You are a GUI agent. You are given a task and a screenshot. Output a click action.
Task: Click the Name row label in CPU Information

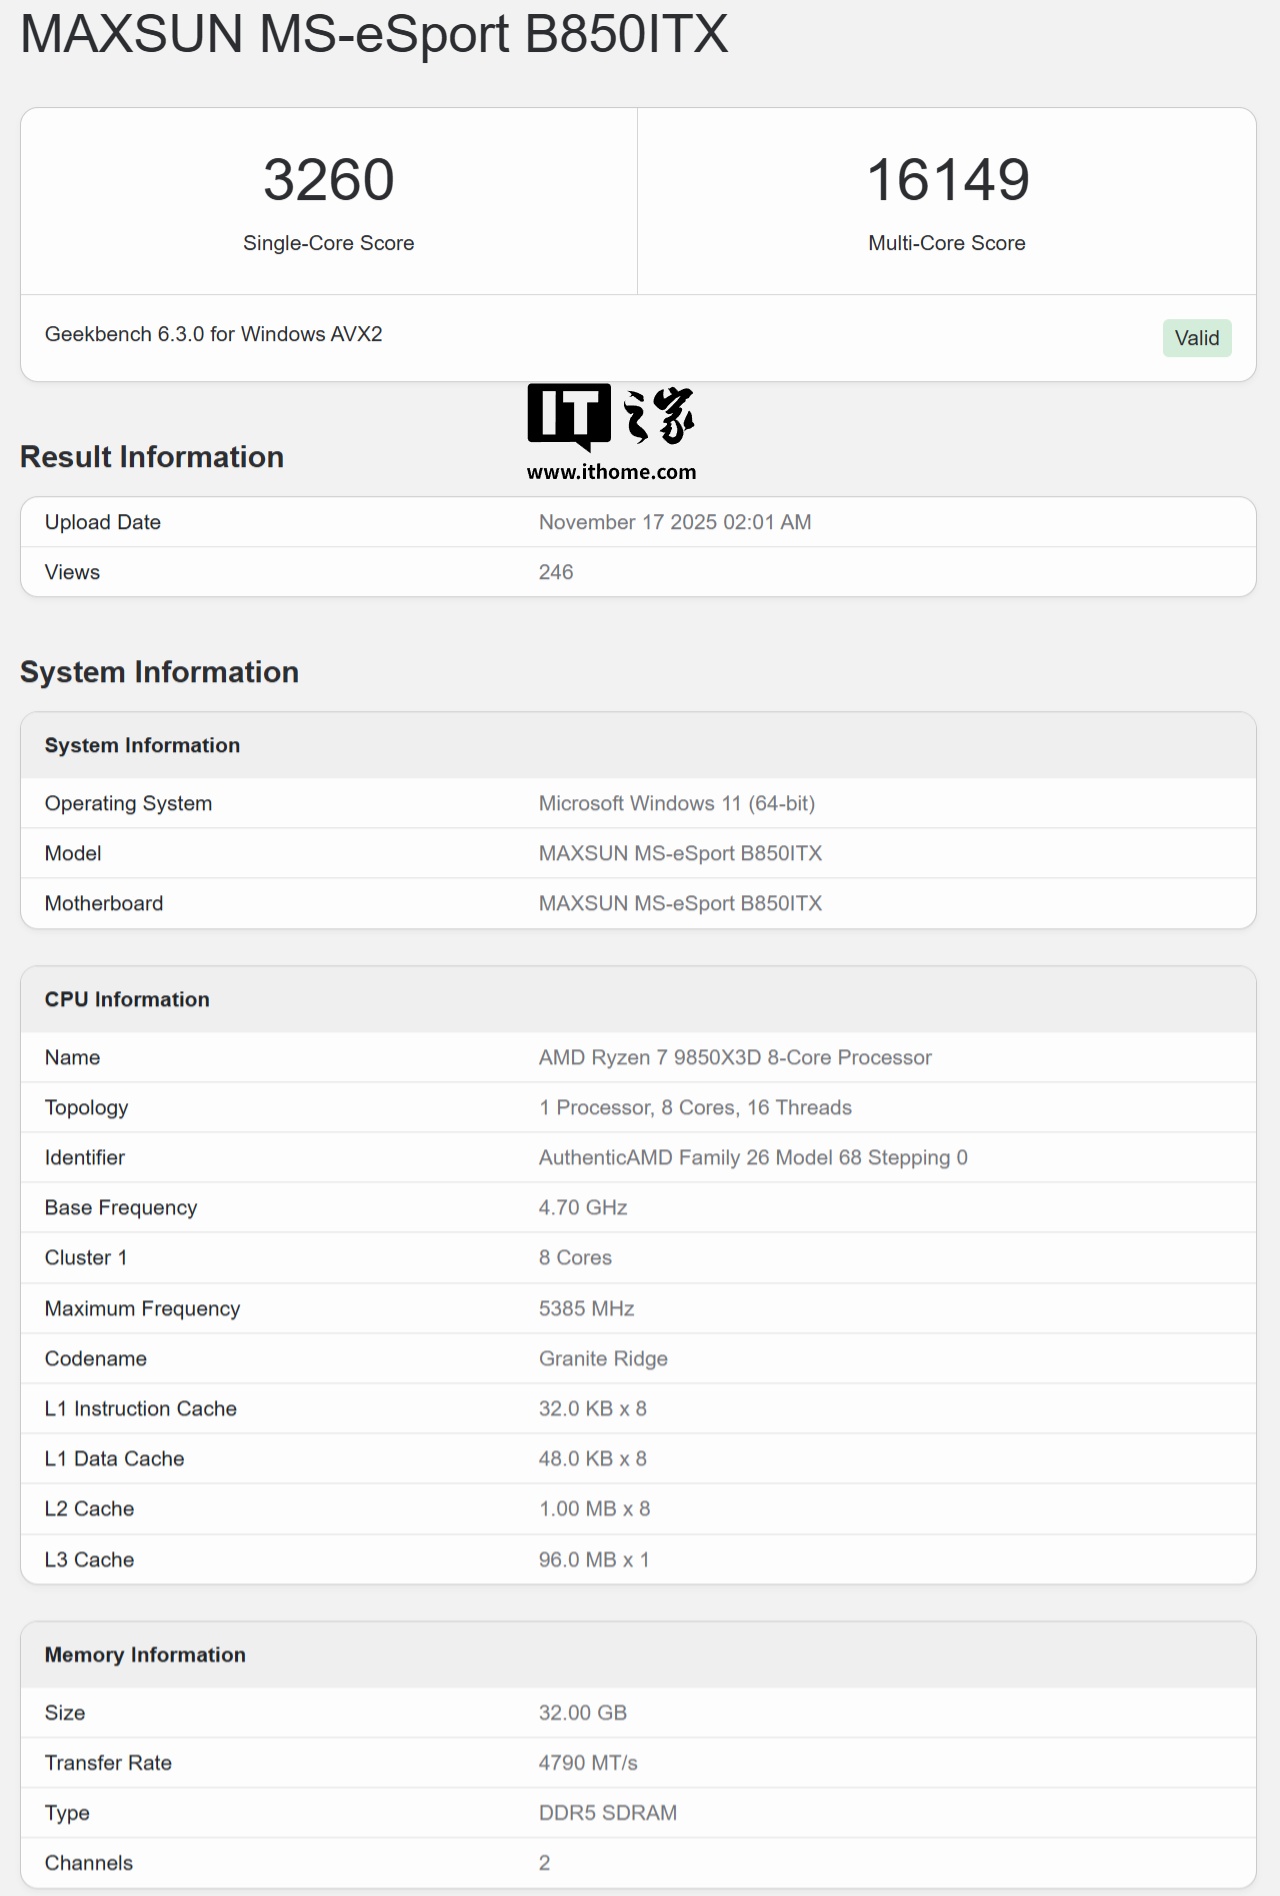point(72,1057)
